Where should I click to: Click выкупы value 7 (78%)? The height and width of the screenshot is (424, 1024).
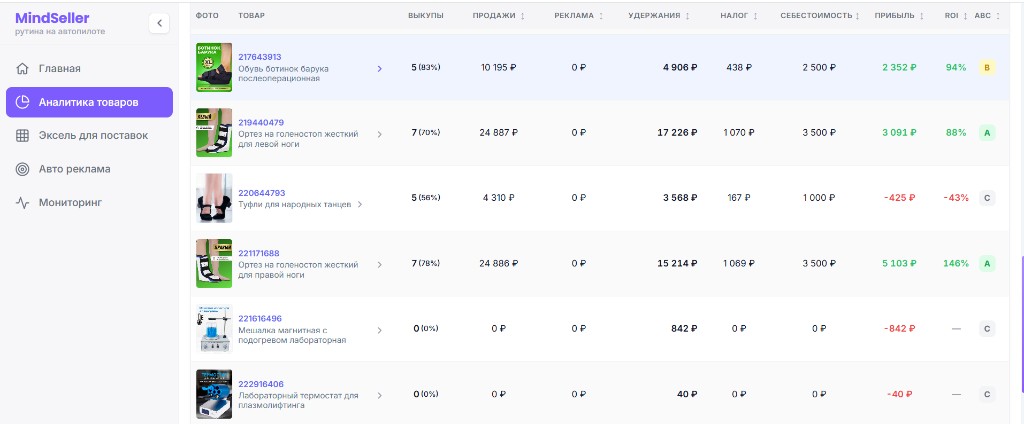tap(426, 263)
